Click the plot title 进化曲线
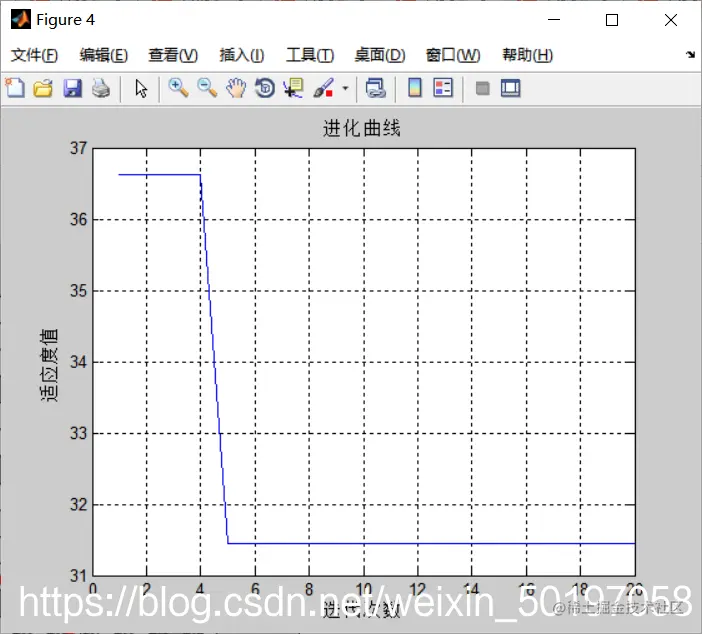 pyautogui.click(x=361, y=128)
